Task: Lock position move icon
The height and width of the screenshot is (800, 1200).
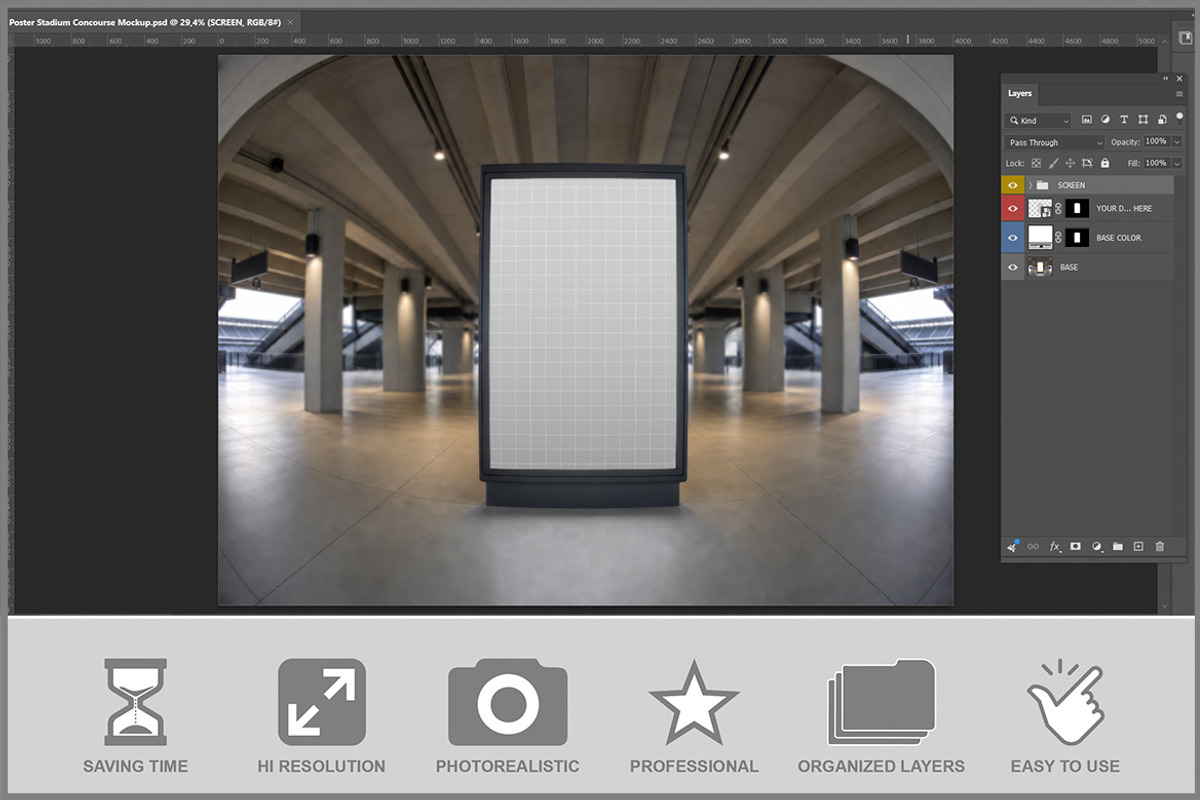Action: tap(1070, 163)
